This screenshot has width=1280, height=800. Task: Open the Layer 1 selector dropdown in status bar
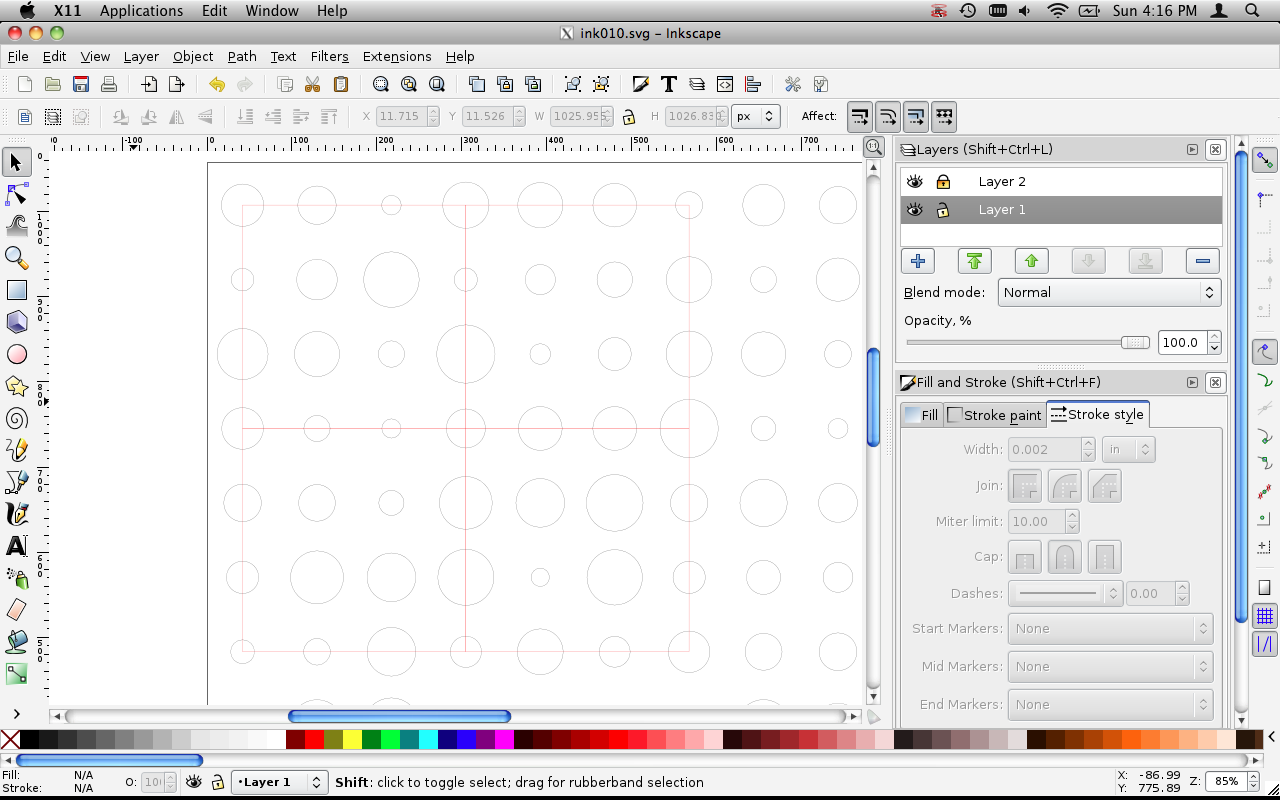pyautogui.click(x=279, y=782)
